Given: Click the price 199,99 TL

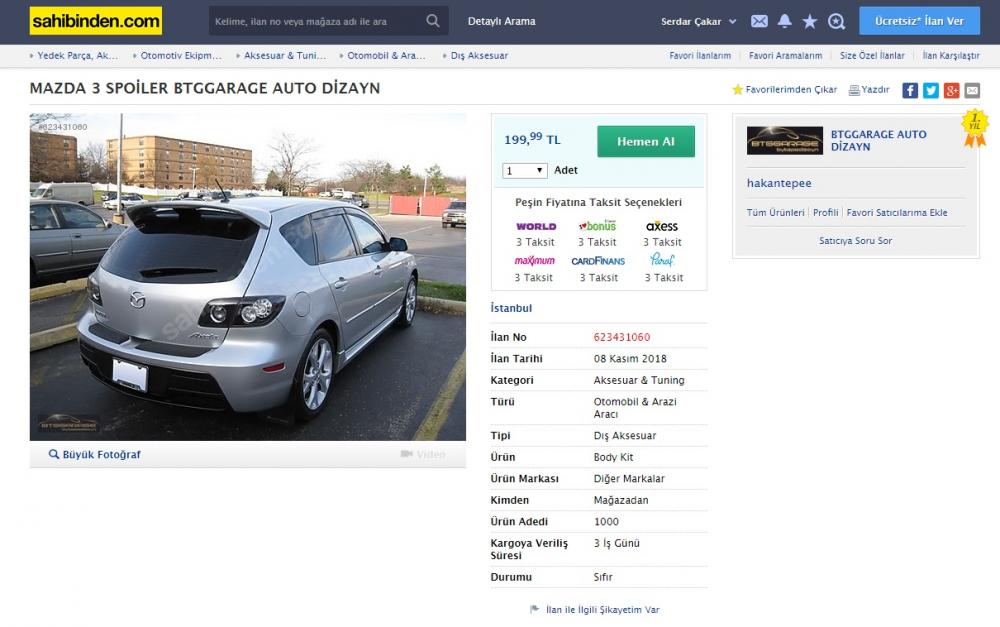Looking at the screenshot, I should (x=532, y=139).
